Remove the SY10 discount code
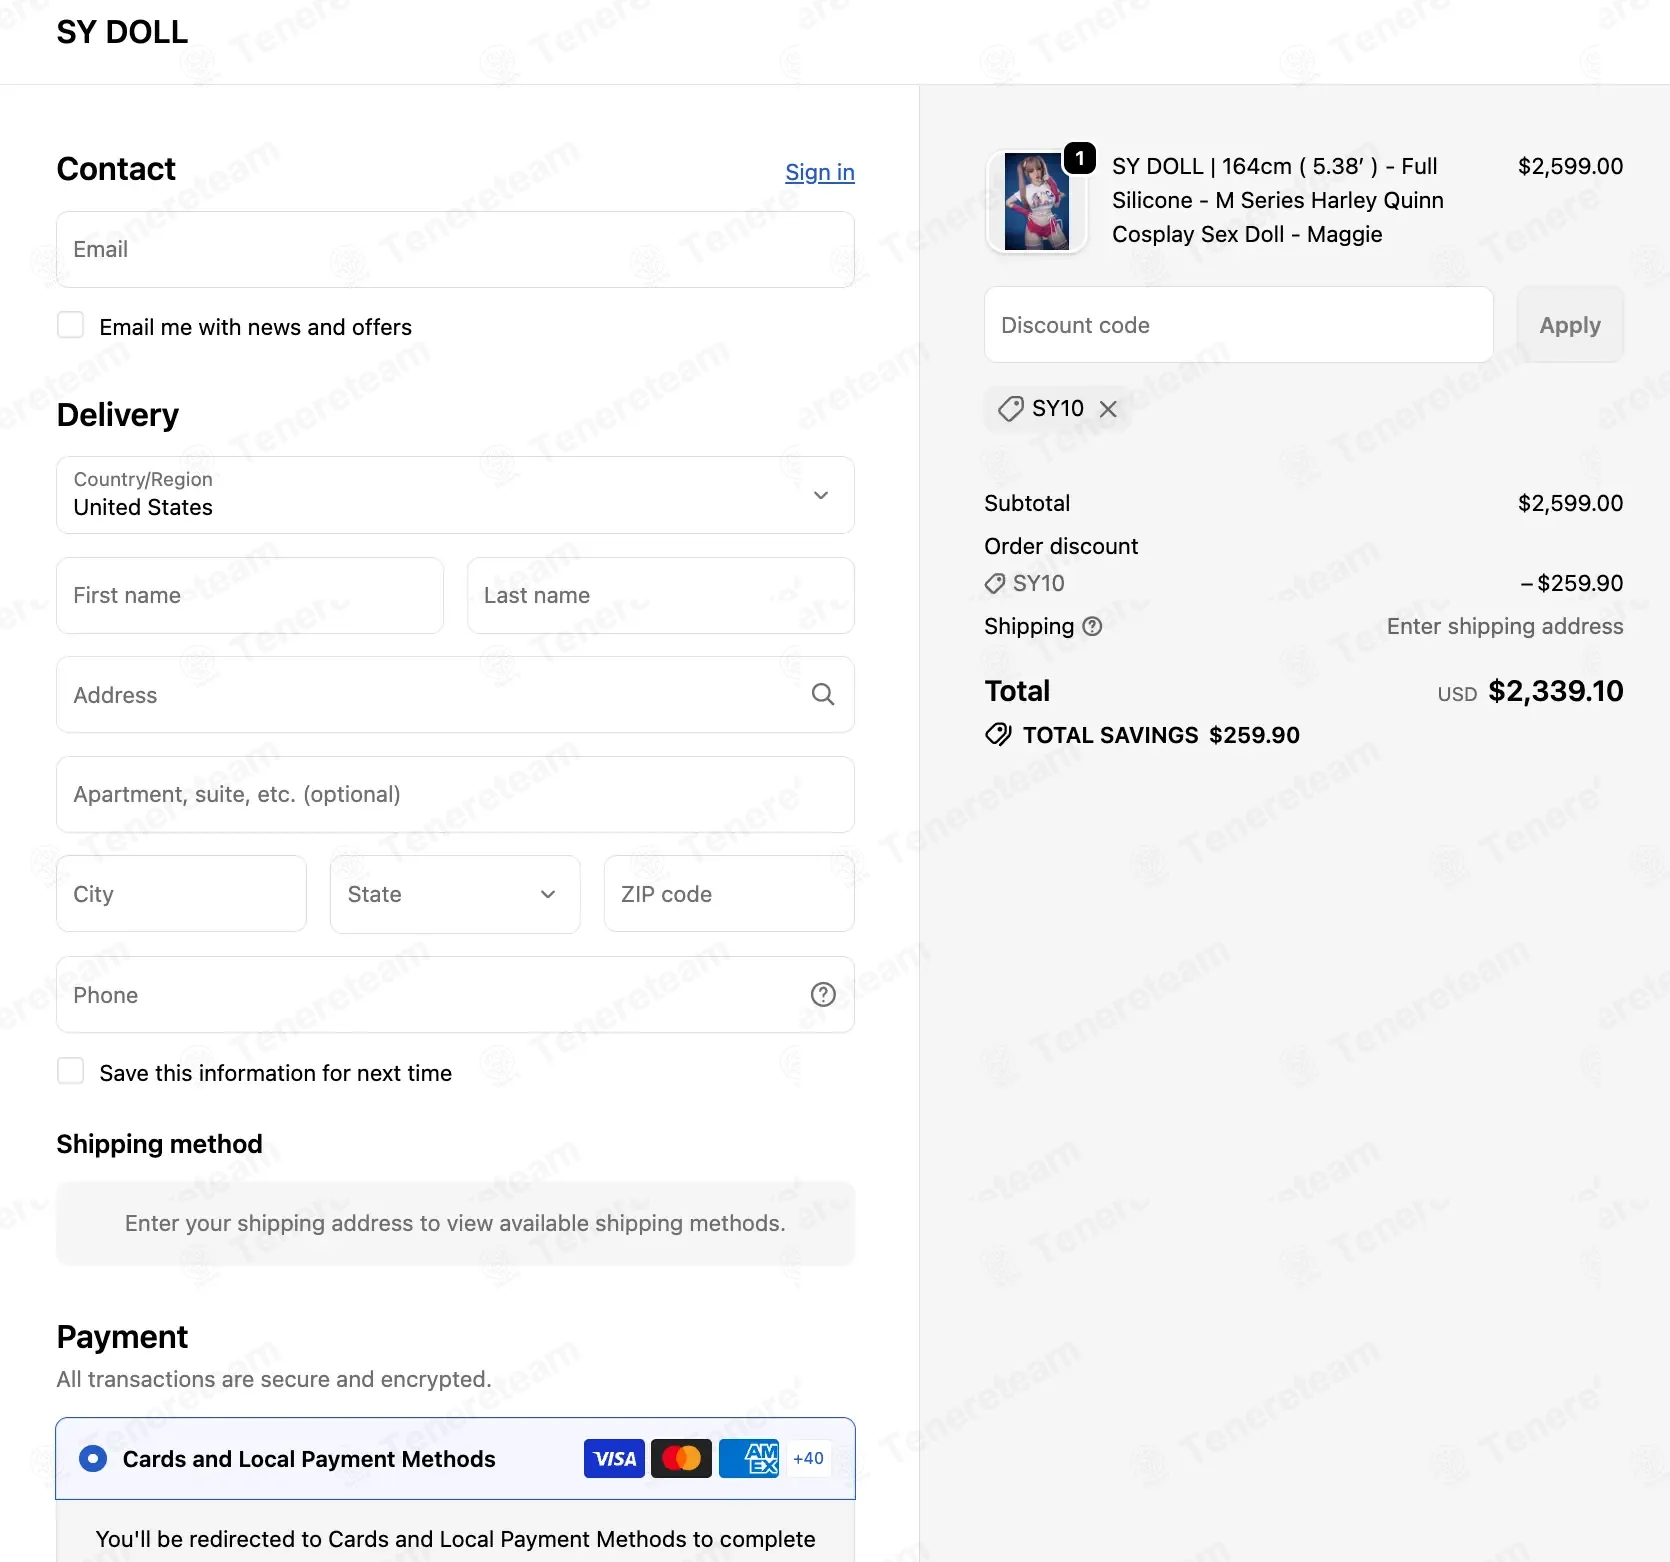1670x1562 pixels. [x=1108, y=409]
